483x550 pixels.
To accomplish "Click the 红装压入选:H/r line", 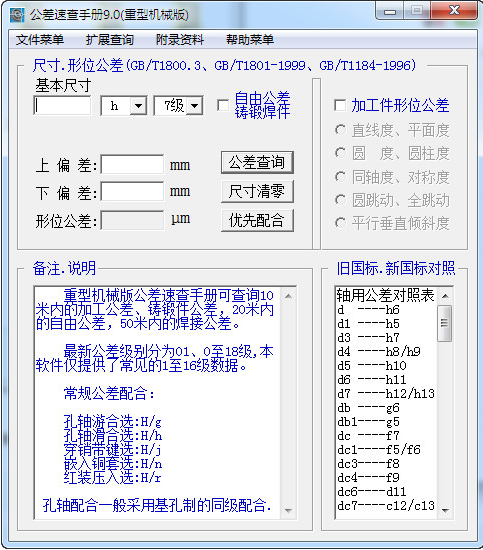I will tap(113, 477).
